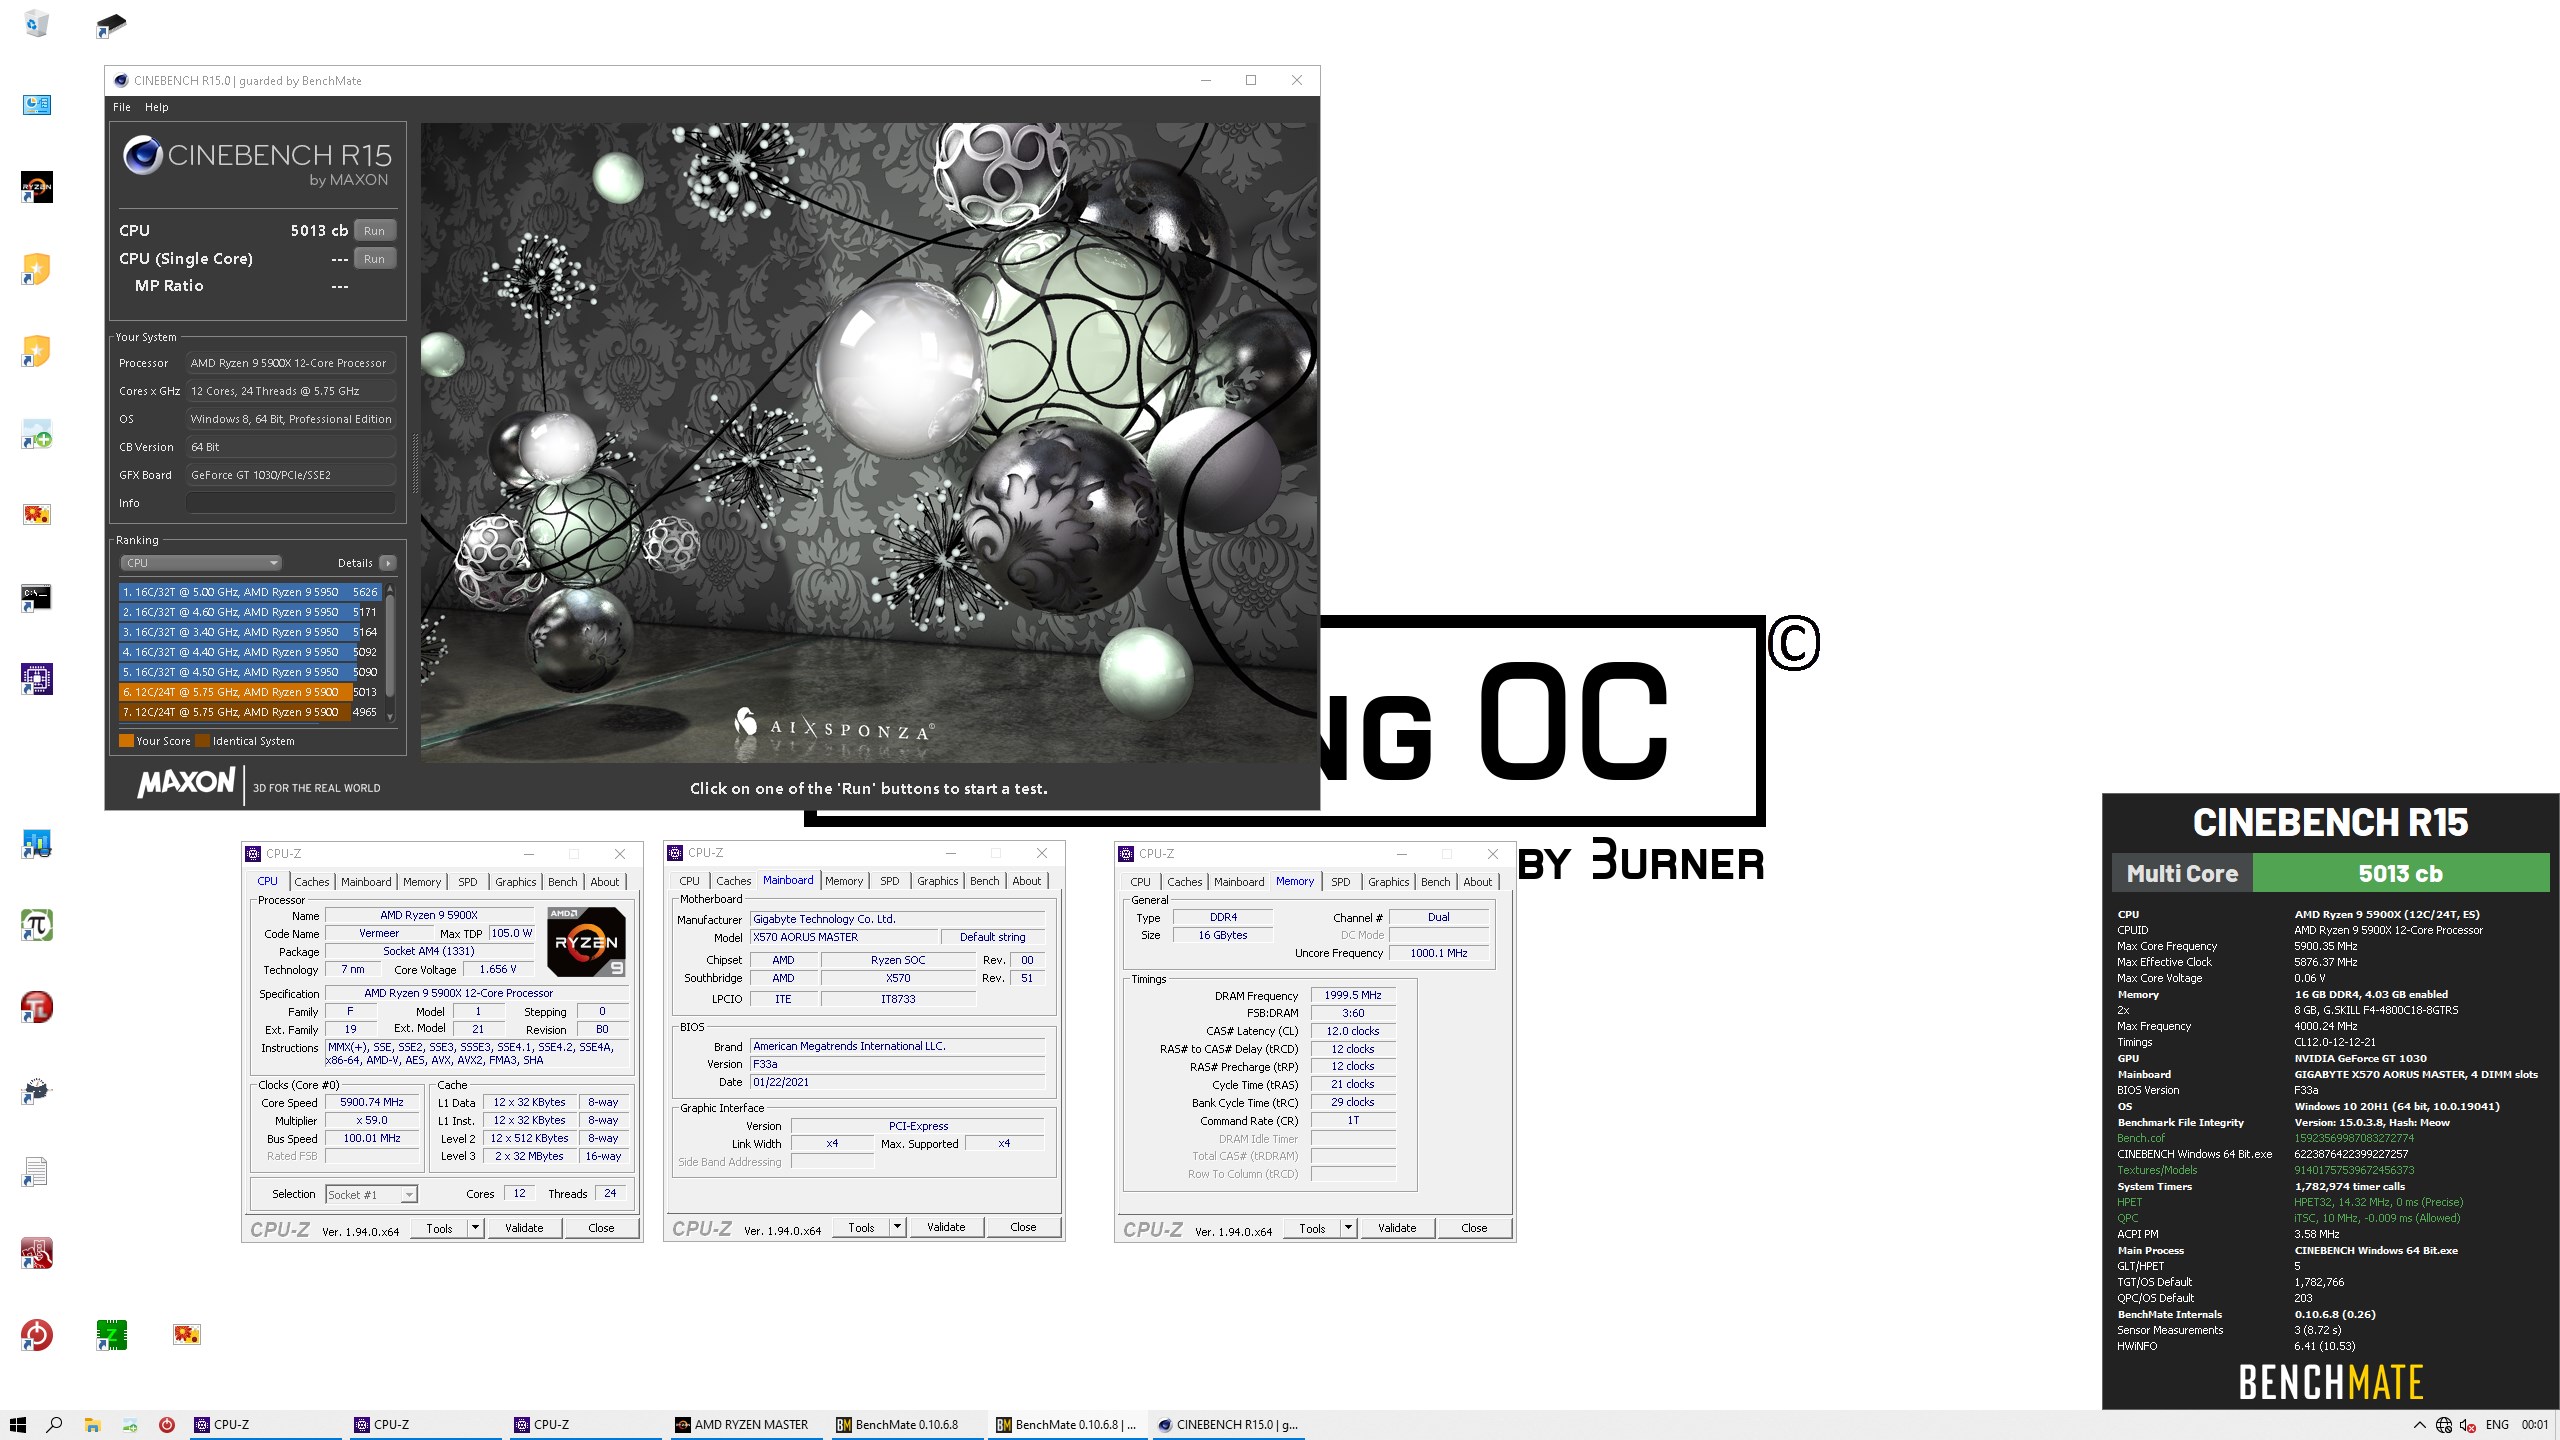Run the Cinebench CPU multi-core test
Screen dimensions: 2560x1440
coord(374,231)
